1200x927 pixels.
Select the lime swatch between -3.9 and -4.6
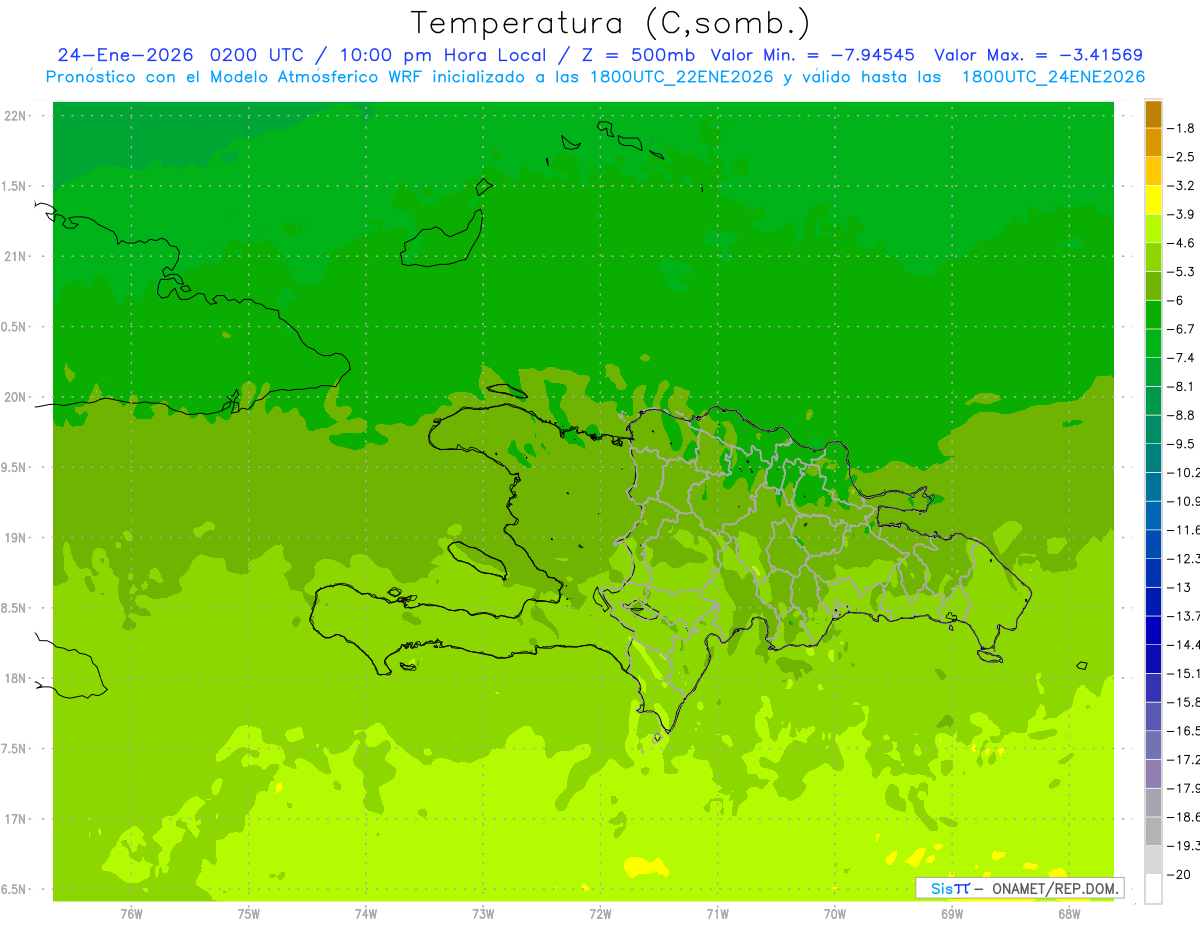1153,229
